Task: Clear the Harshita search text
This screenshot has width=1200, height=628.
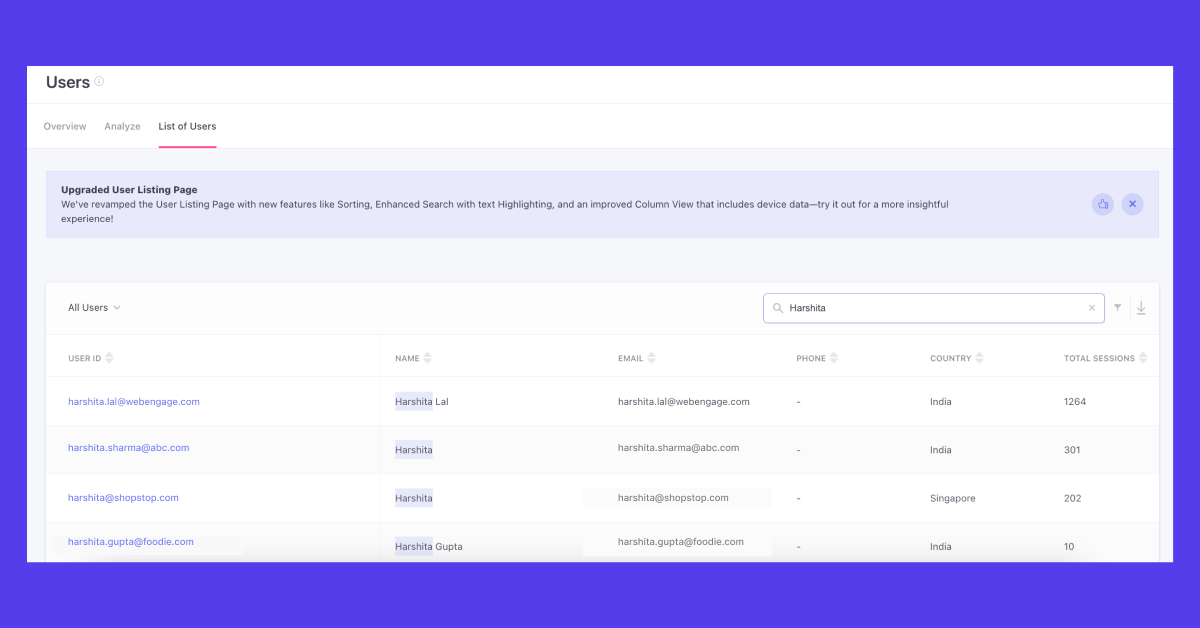Action: point(1091,308)
